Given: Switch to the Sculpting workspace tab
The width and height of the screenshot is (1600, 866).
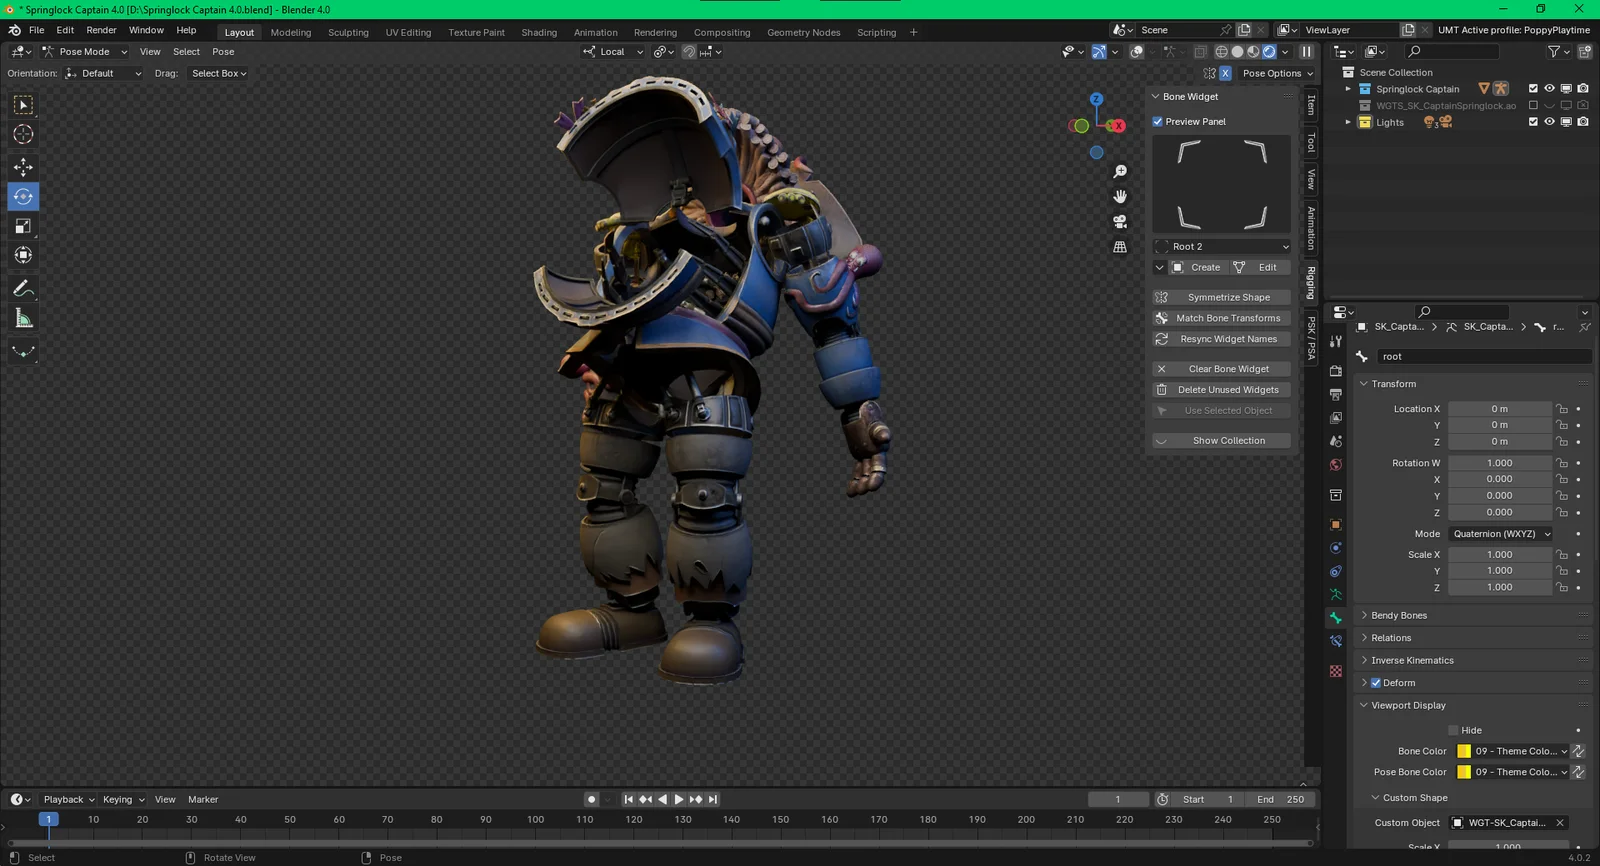Looking at the screenshot, I should [x=348, y=32].
